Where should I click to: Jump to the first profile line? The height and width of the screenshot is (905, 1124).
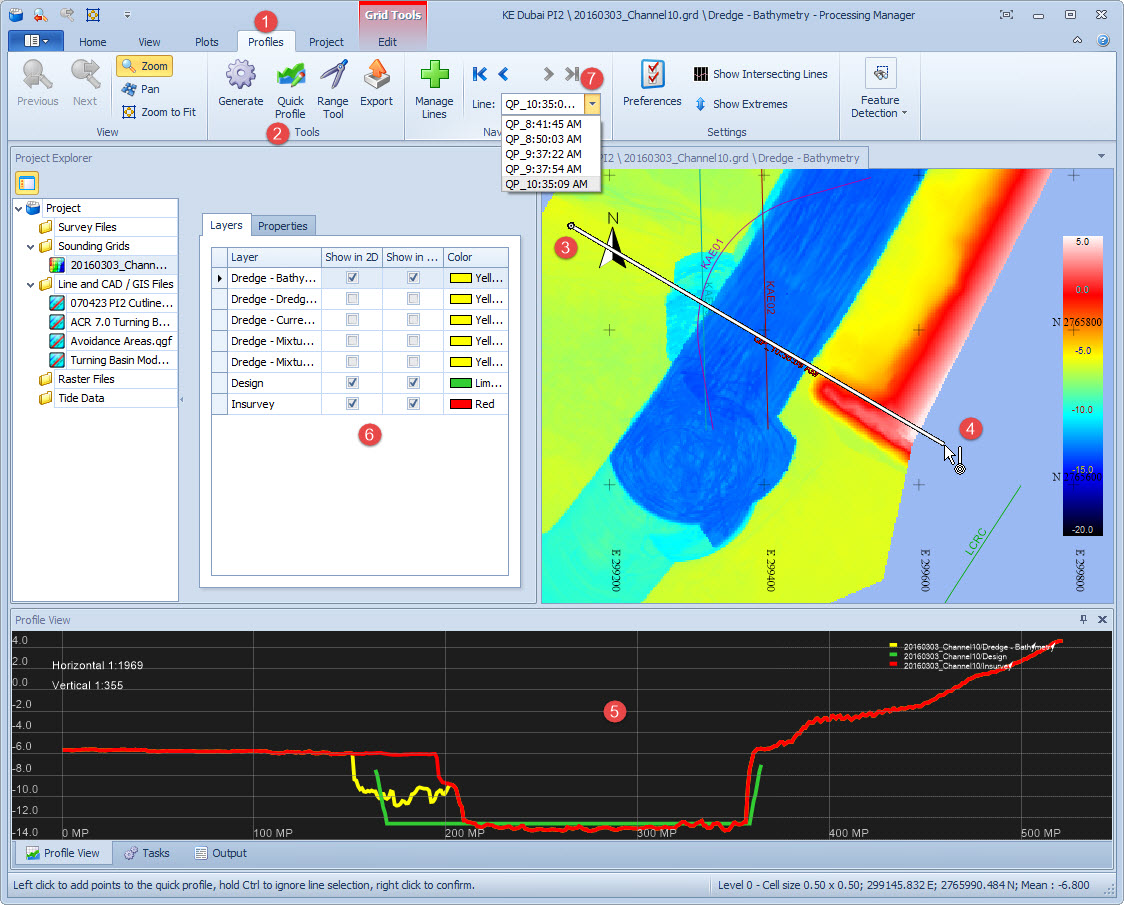click(x=480, y=74)
